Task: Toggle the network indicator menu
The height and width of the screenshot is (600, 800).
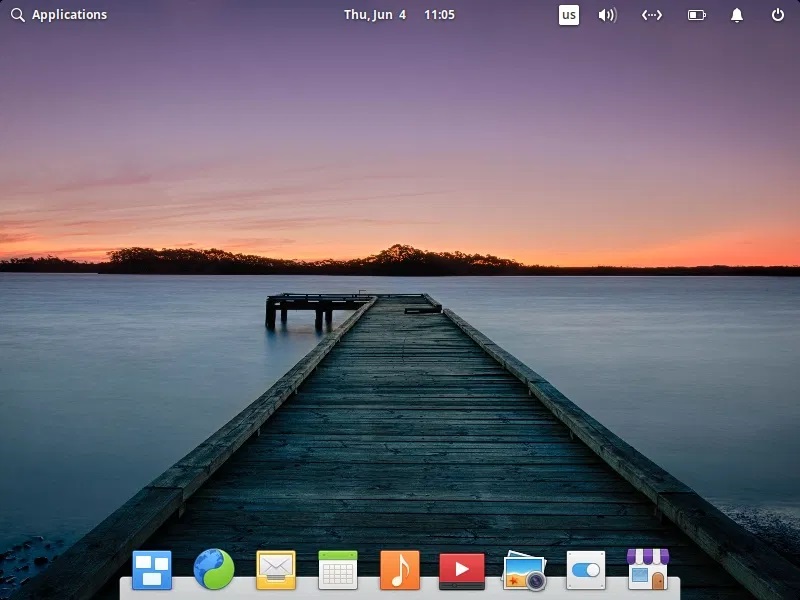Action: click(651, 15)
